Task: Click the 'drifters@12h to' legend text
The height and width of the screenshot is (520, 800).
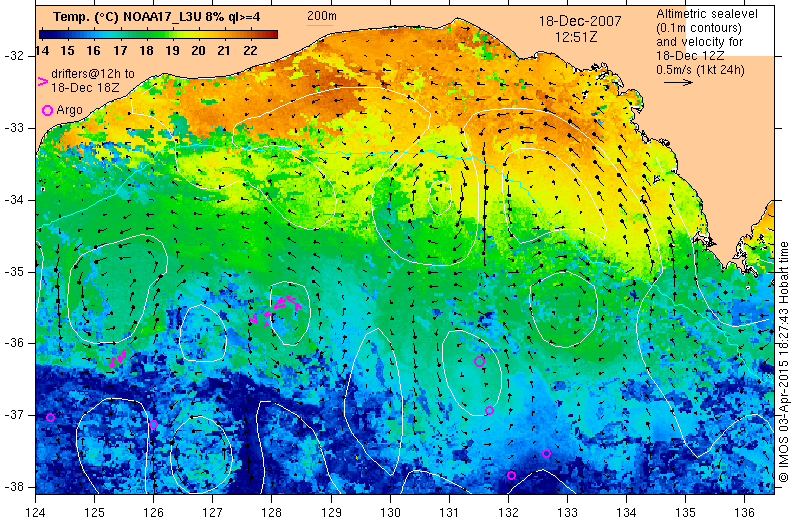Action: 93,74
